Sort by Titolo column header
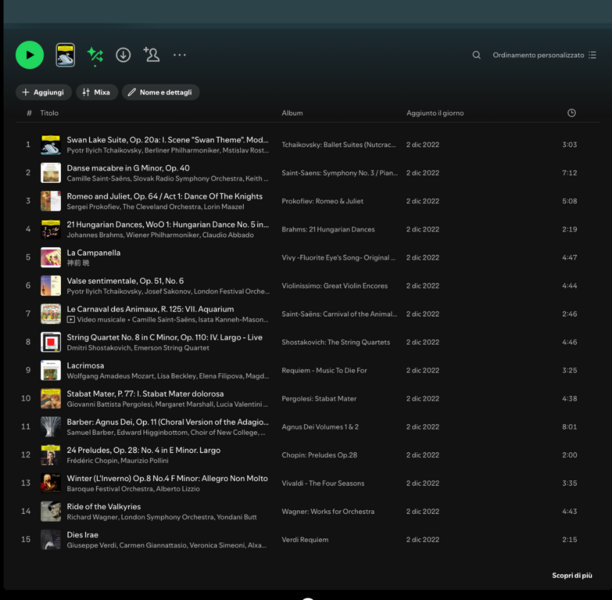This screenshot has width=612, height=600. click(x=49, y=113)
